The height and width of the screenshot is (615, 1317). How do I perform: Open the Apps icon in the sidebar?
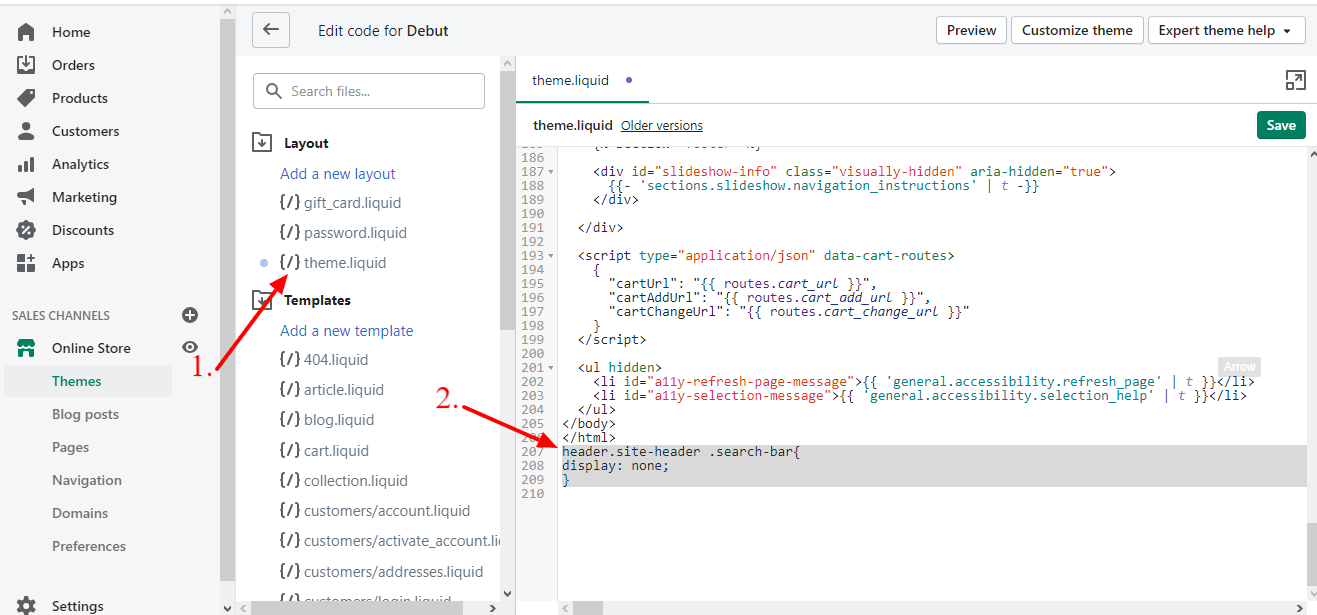[x=23, y=263]
